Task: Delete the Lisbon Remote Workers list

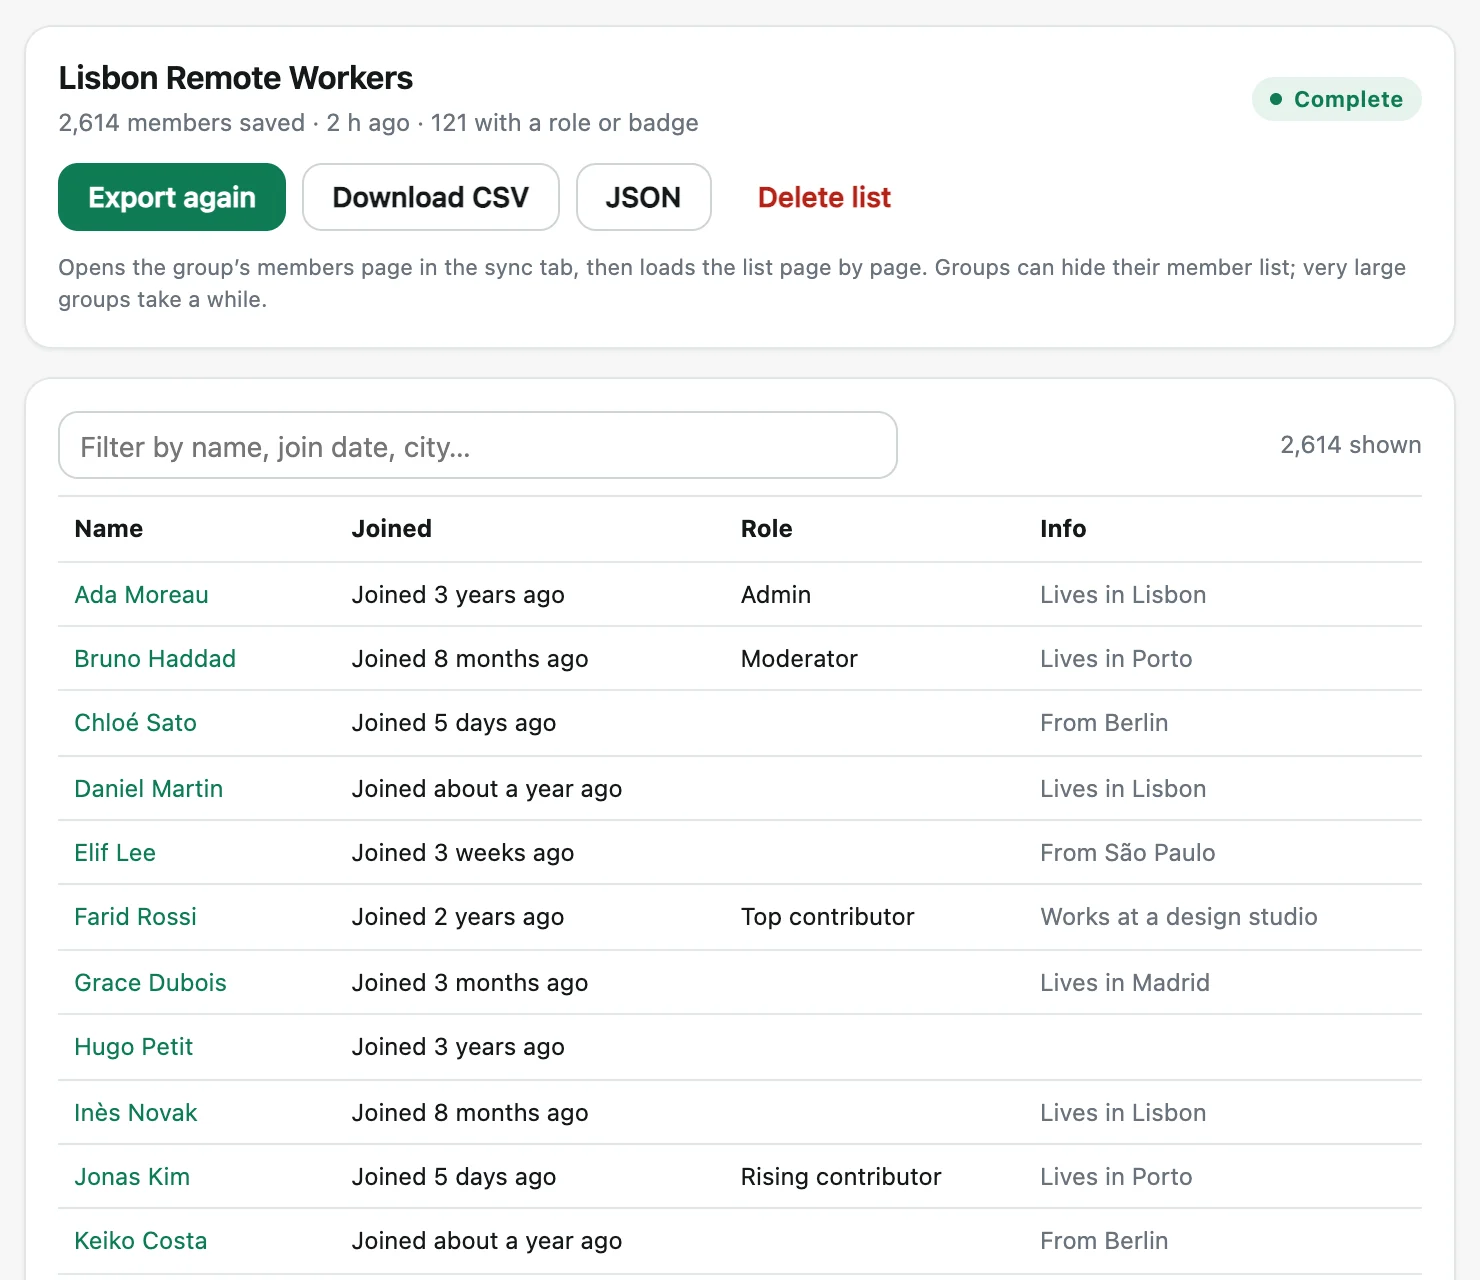Action: pos(824,197)
